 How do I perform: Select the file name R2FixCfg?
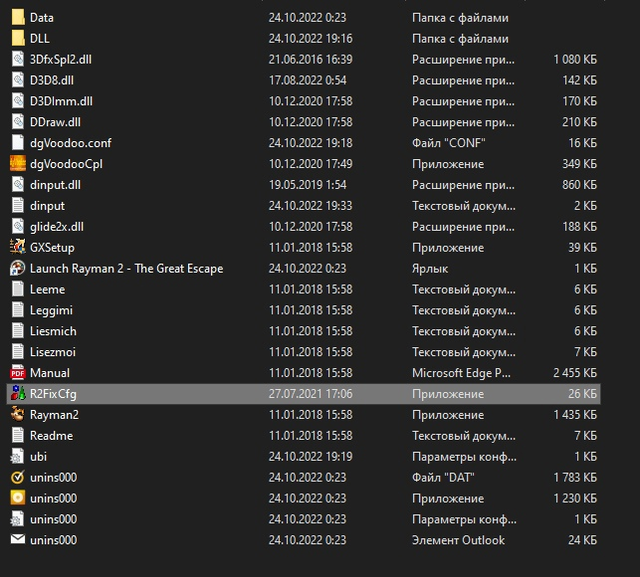coord(53,393)
